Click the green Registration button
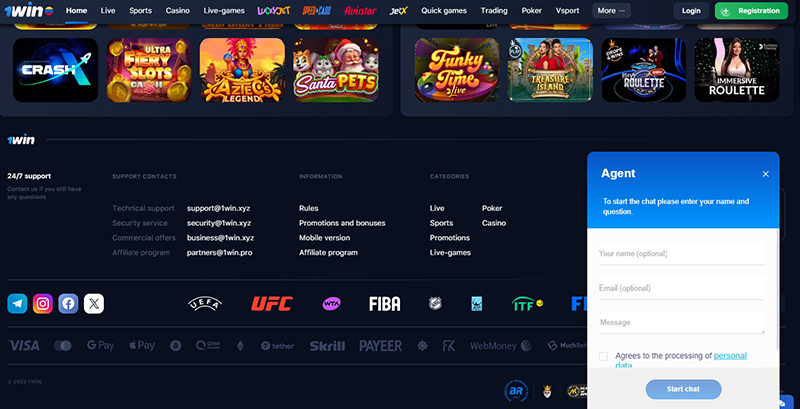The height and width of the screenshot is (409, 800). (x=752, y=11)
